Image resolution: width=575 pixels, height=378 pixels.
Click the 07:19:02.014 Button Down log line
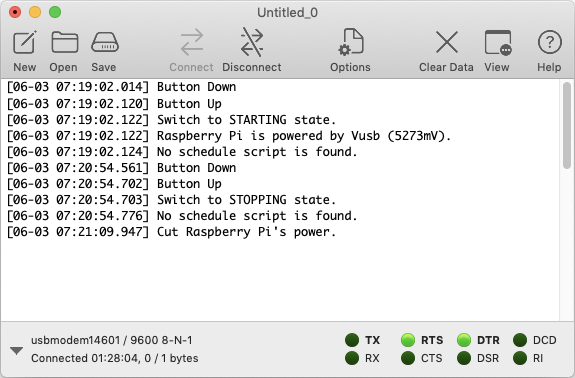(x=121, y=87)
